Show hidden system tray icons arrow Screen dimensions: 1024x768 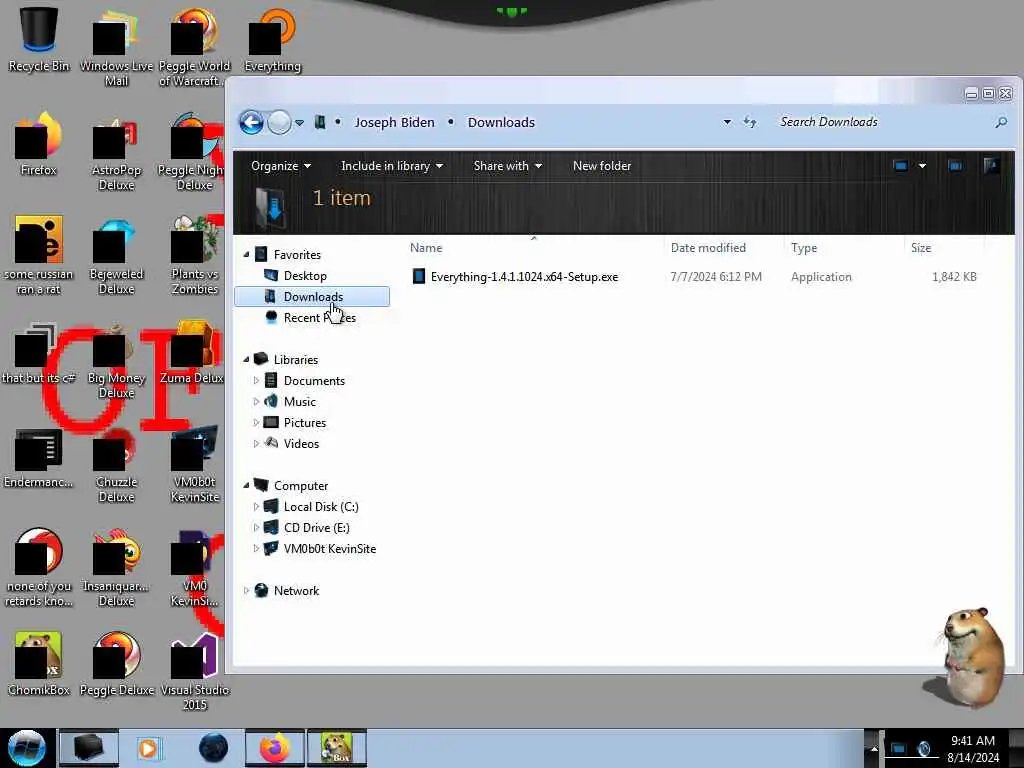point(874,749)
